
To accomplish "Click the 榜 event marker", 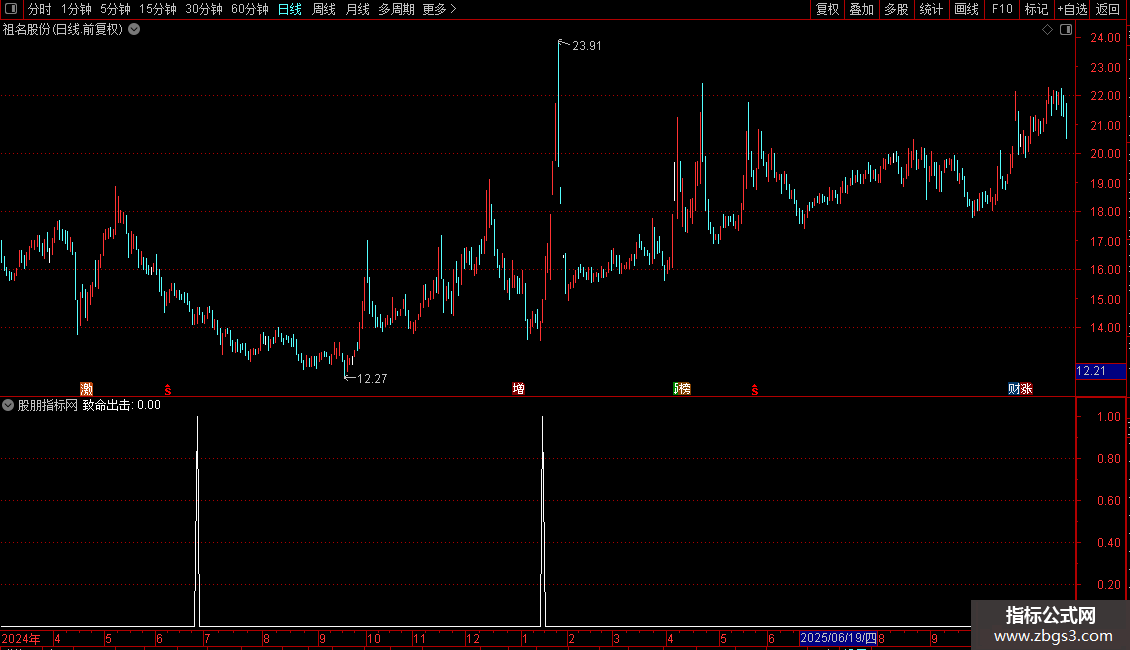I will pos(684,389).
